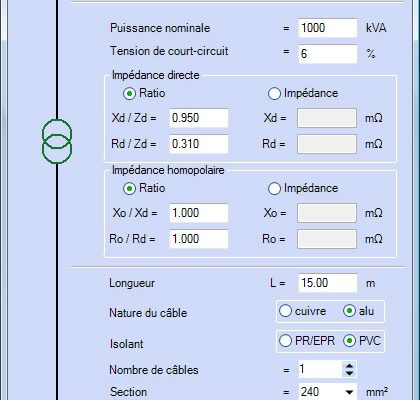Click the green transformer symbol
This screenshot has width=420, height=400.
(x=57, y=141)
